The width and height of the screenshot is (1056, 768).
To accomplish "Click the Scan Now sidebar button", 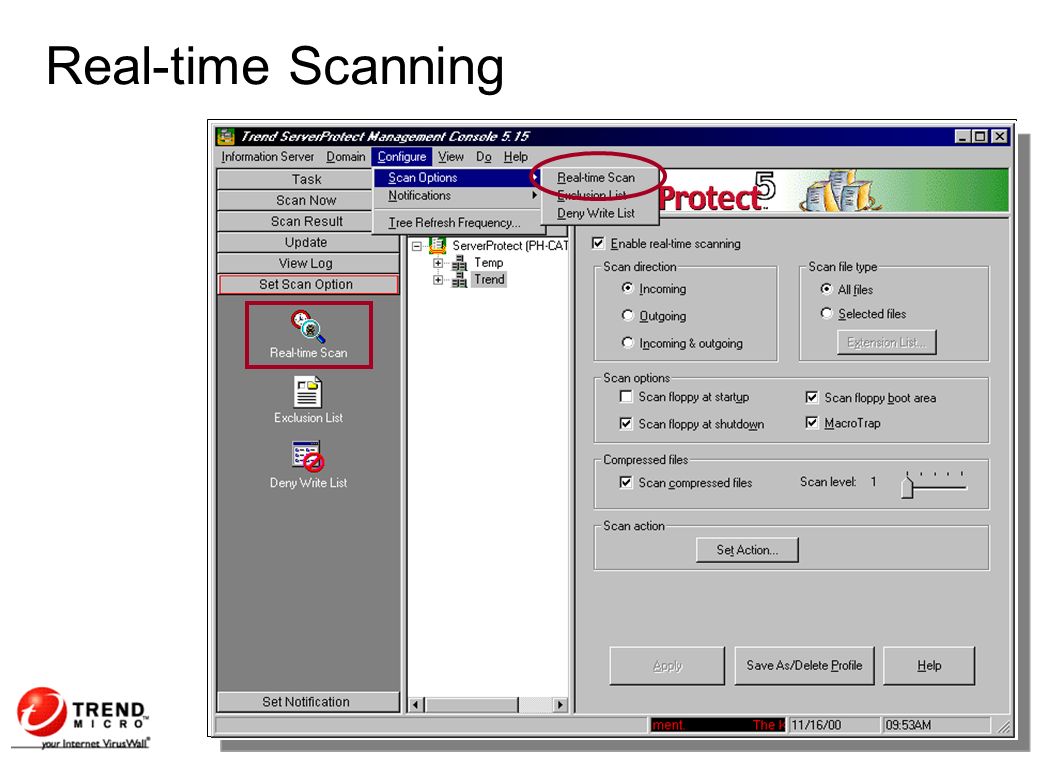I will [307, 200].
